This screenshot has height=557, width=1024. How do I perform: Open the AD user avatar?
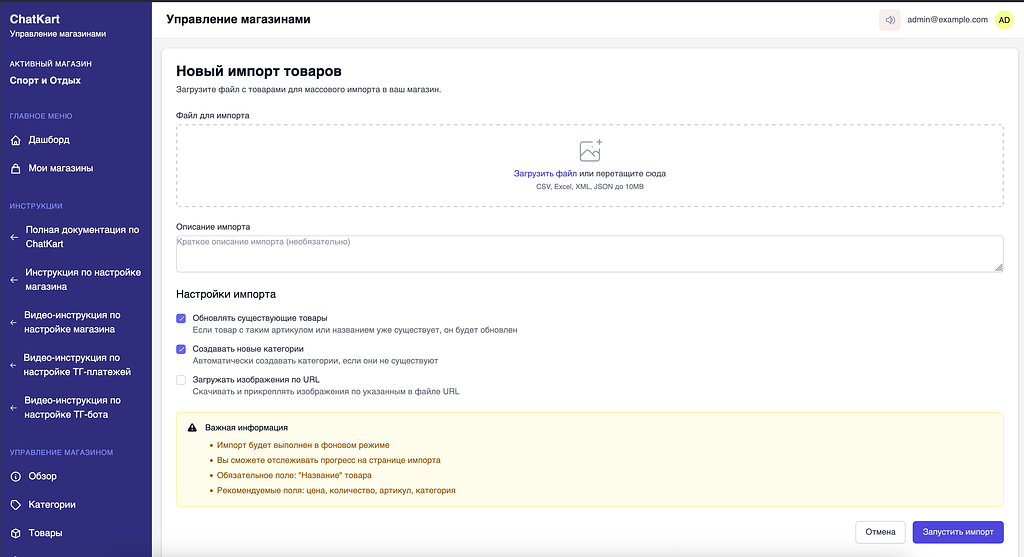tap(1004, 20)
